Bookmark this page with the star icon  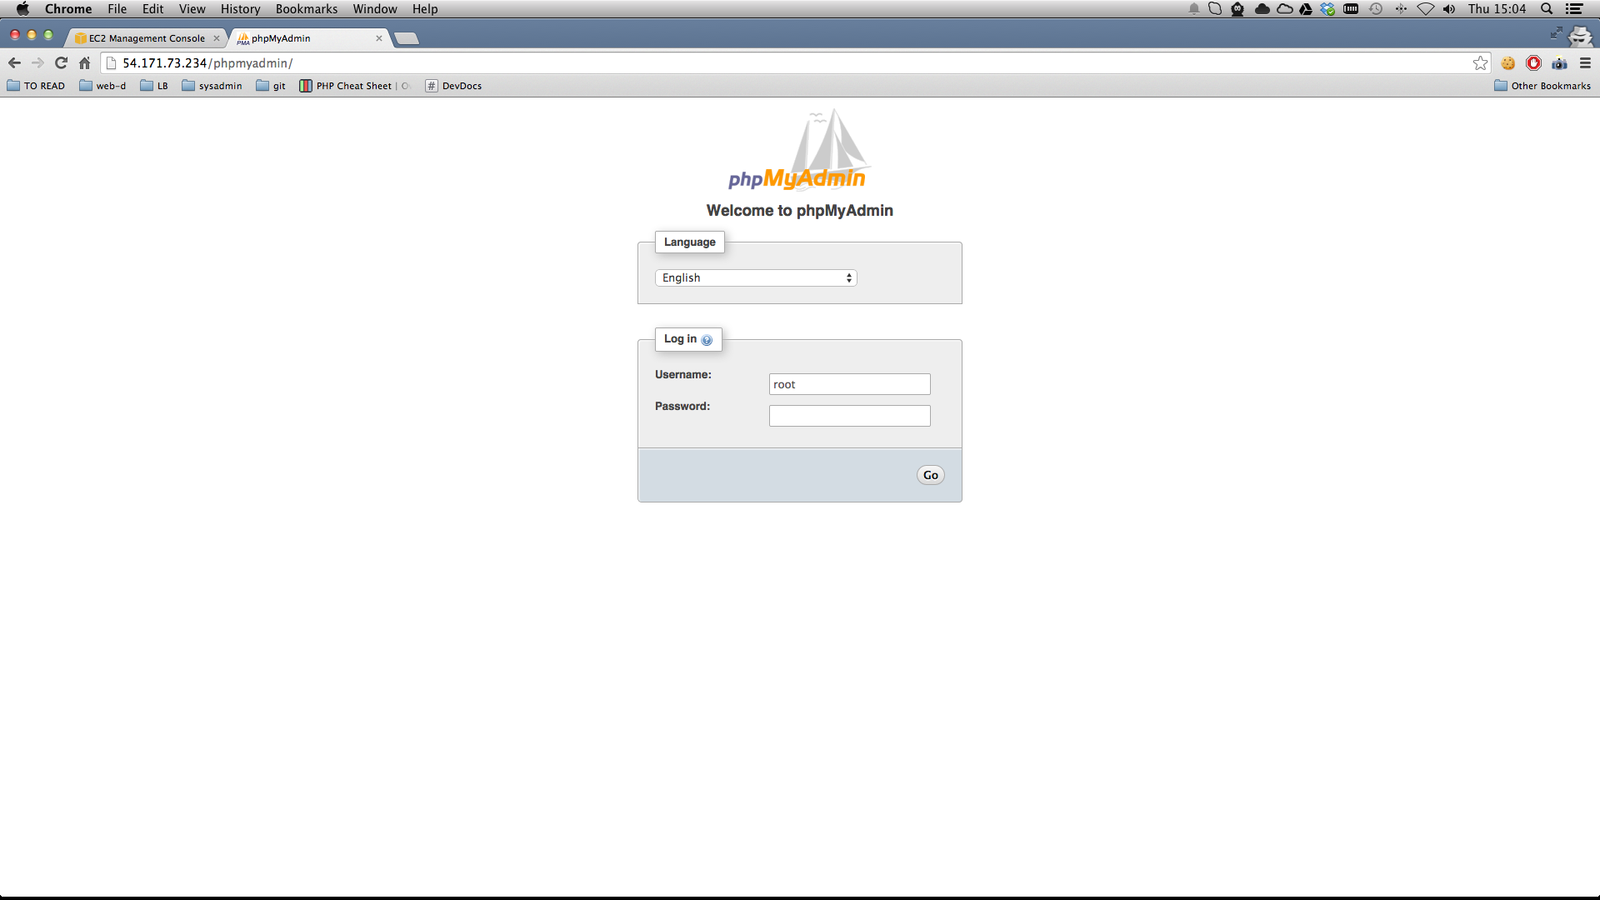pos(1480,63)
